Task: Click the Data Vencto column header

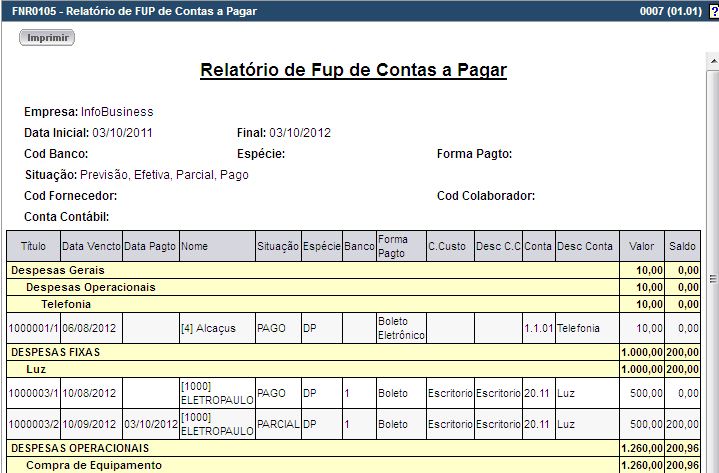Action: (91, 246)
